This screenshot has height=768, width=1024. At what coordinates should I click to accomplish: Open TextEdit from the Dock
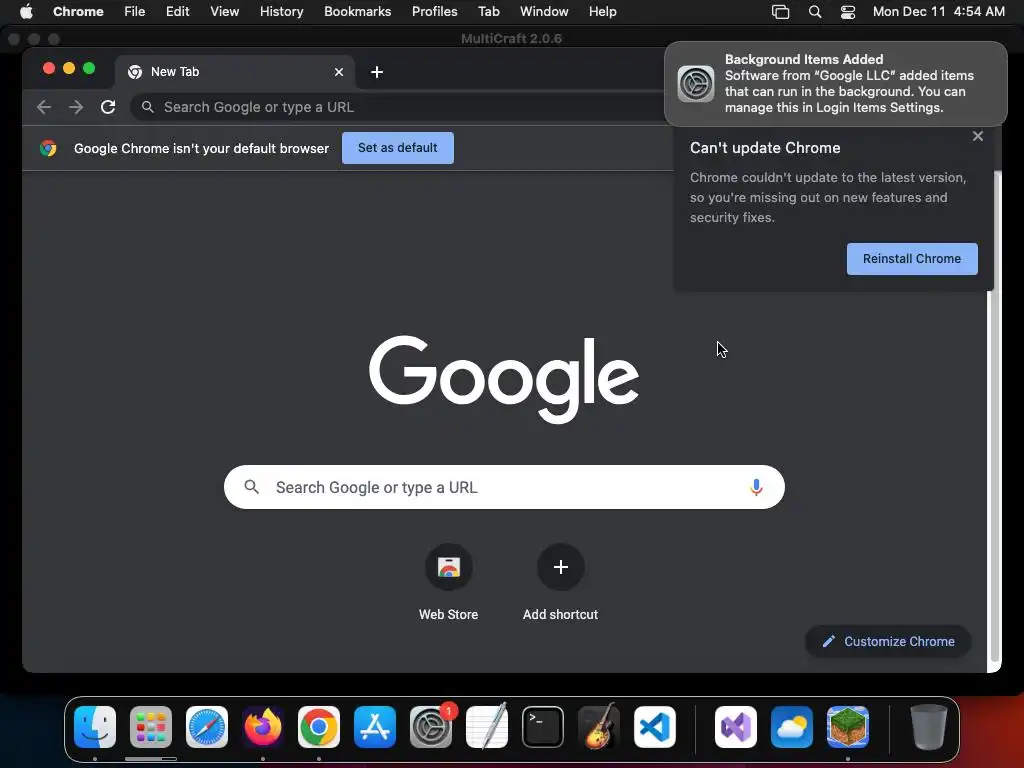pos(487,727)
